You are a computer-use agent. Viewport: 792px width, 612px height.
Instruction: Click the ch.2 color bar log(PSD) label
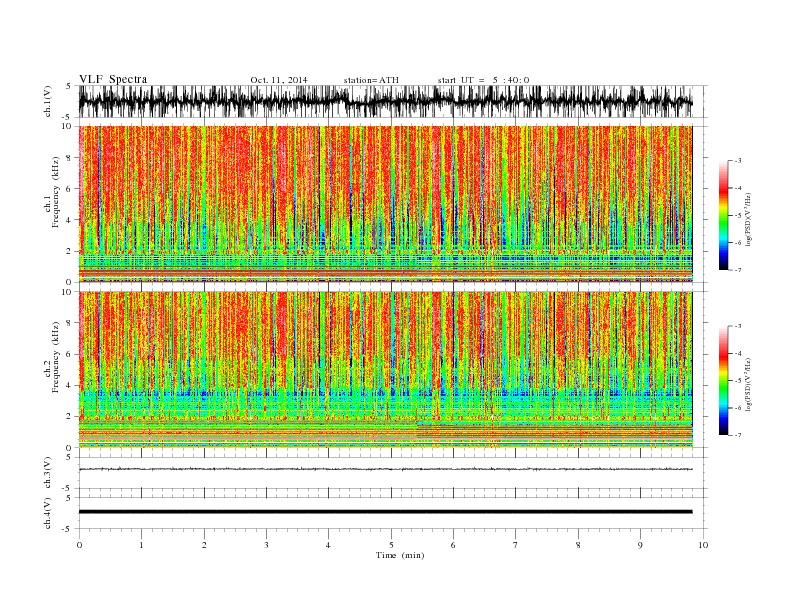click(x=748, y=384)
